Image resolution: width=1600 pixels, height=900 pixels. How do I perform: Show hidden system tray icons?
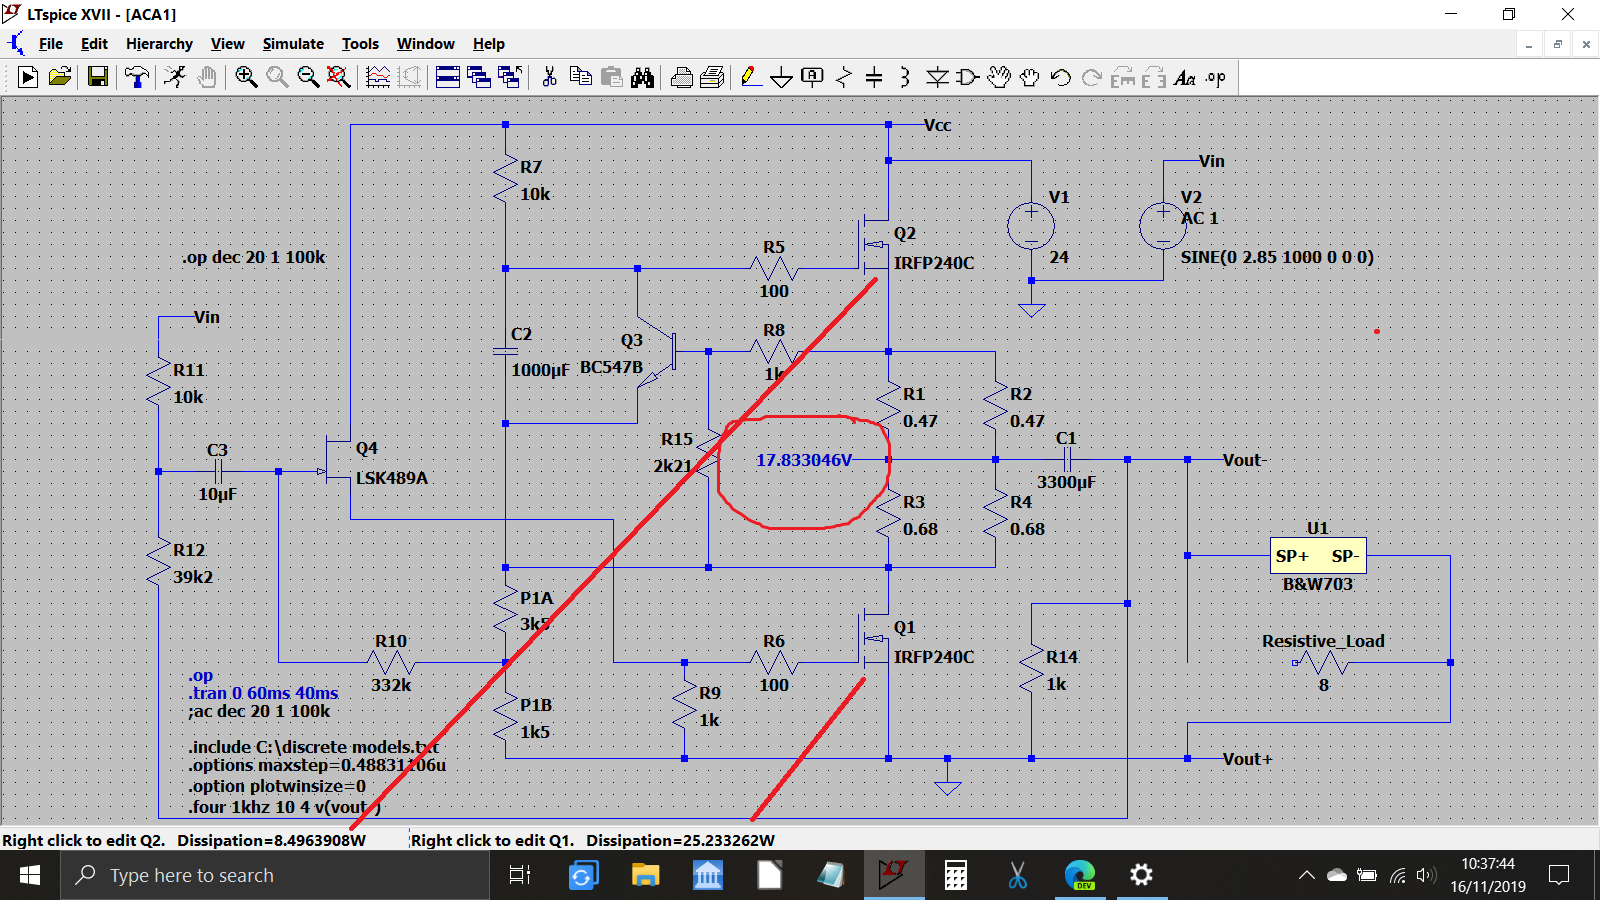1306,875
